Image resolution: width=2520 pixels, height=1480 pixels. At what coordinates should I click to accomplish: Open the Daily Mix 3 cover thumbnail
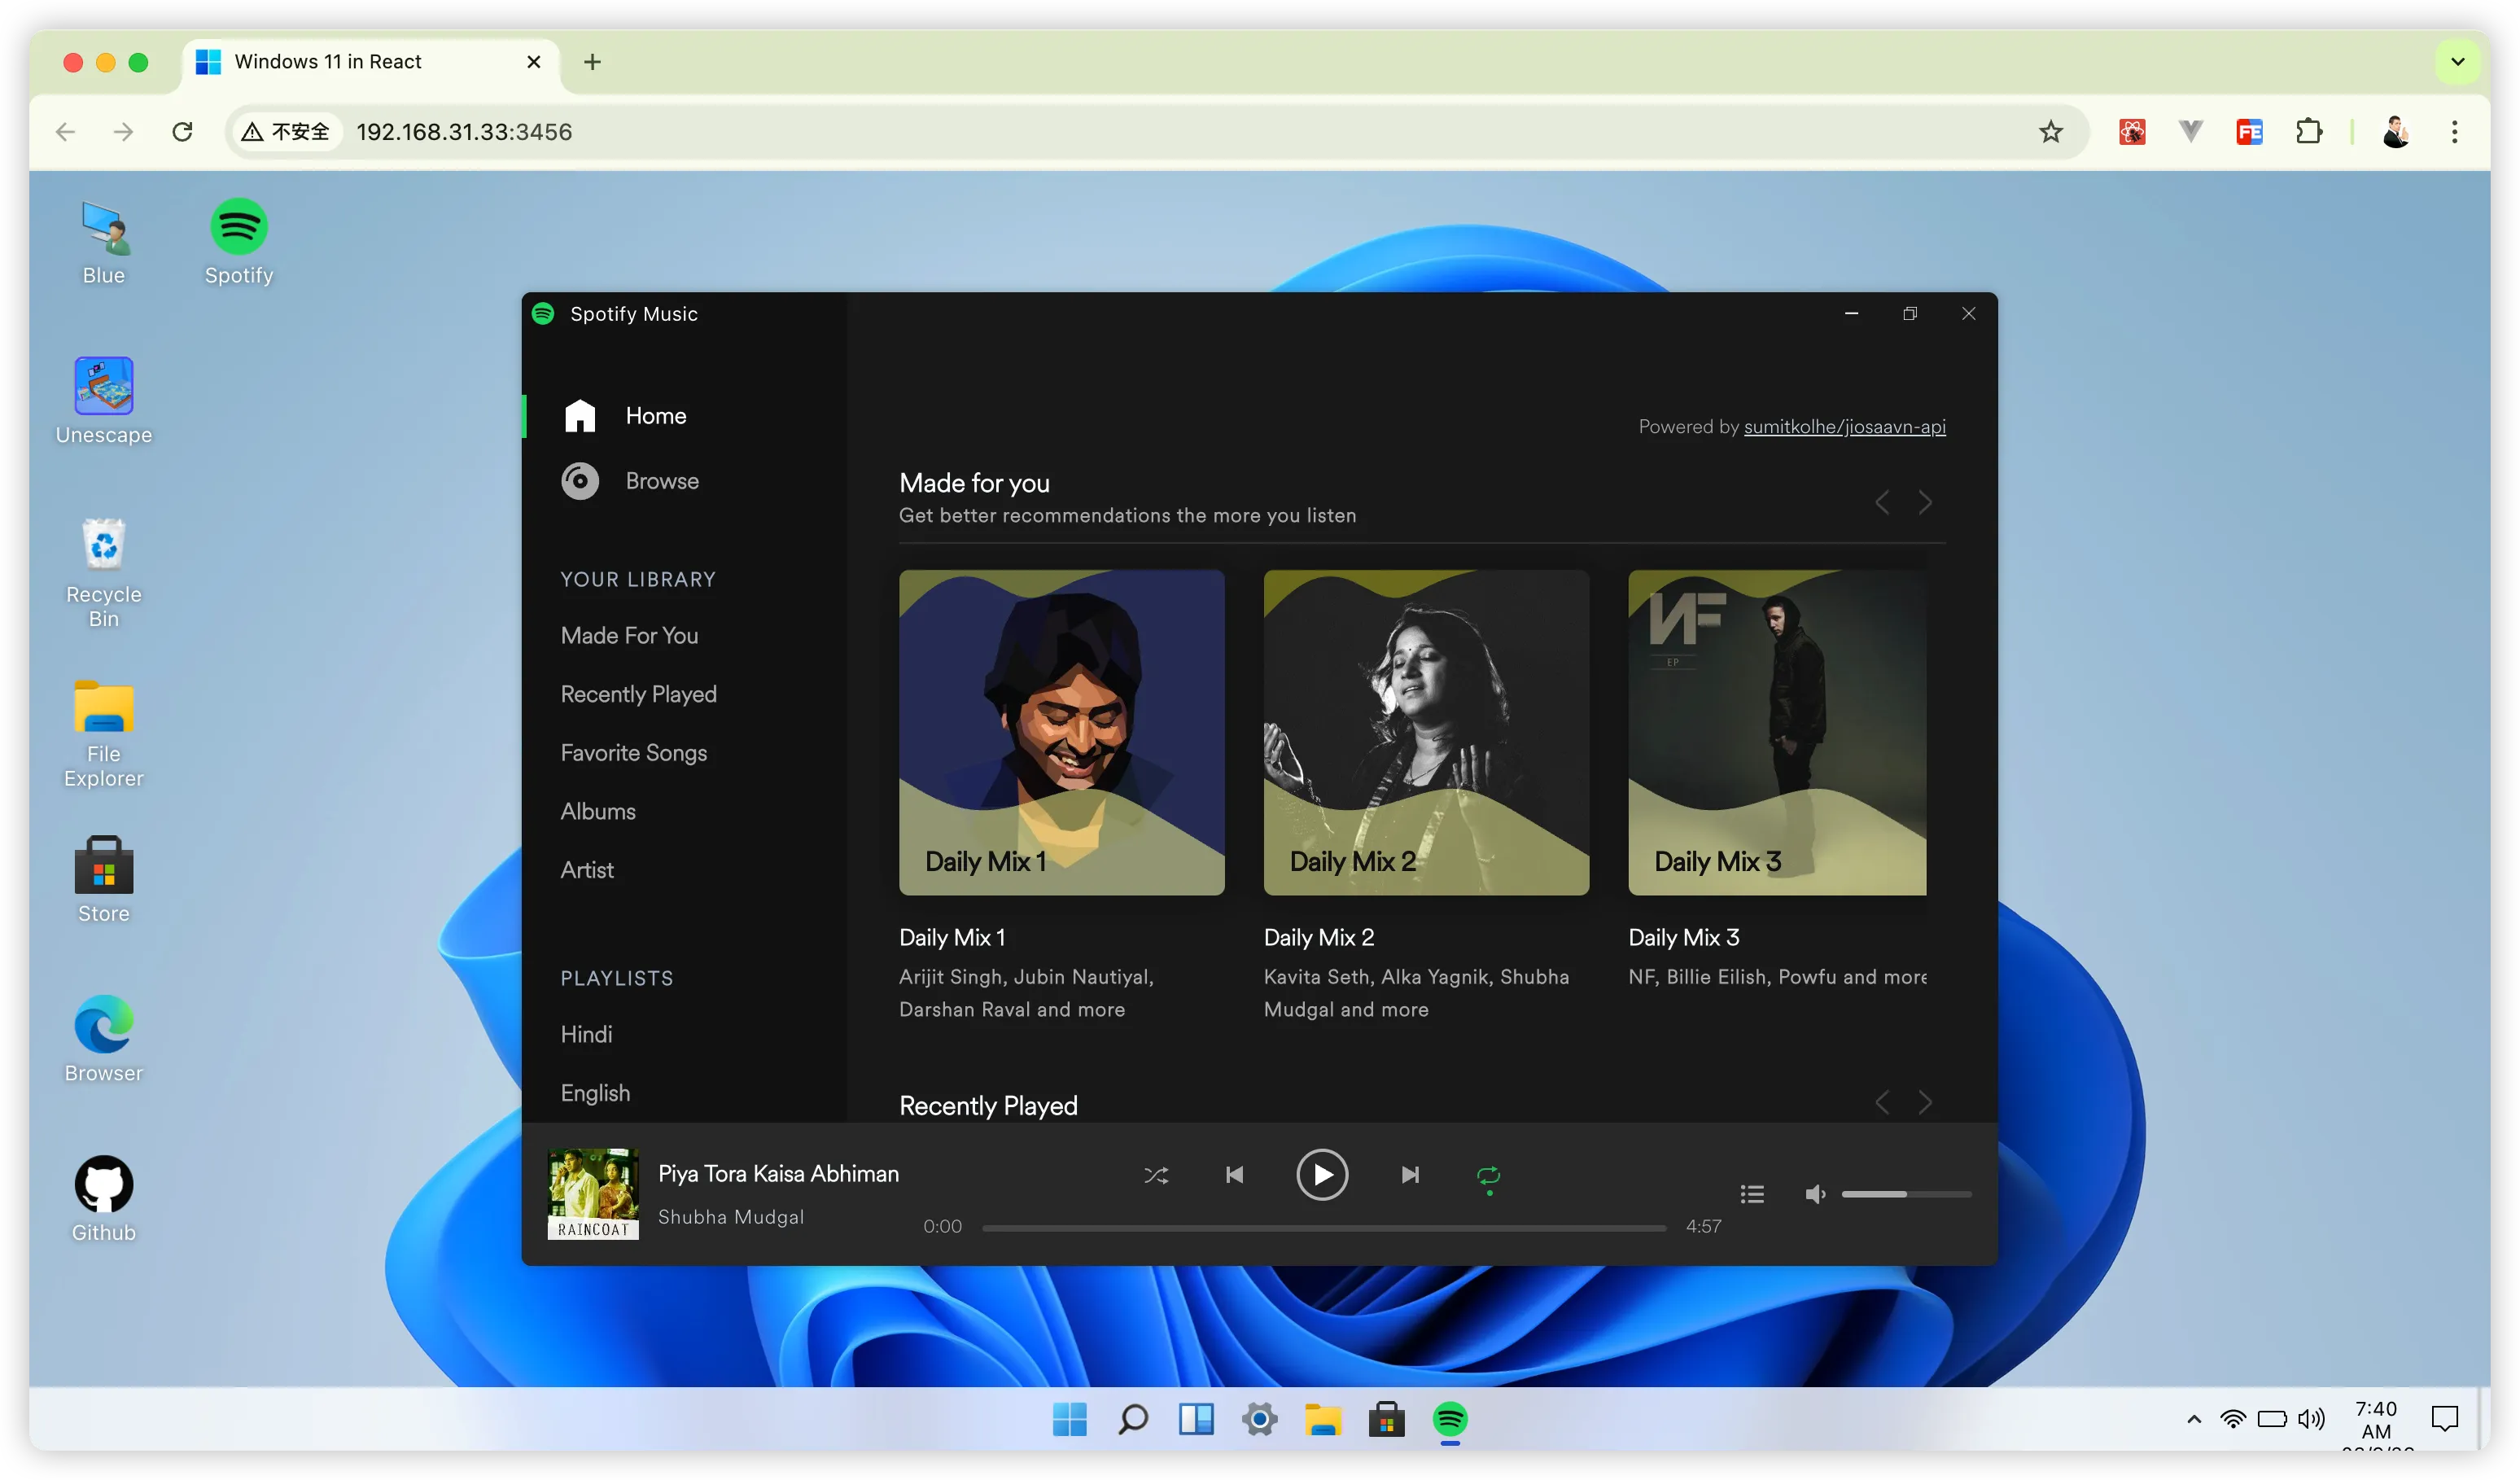[1777, 732]
